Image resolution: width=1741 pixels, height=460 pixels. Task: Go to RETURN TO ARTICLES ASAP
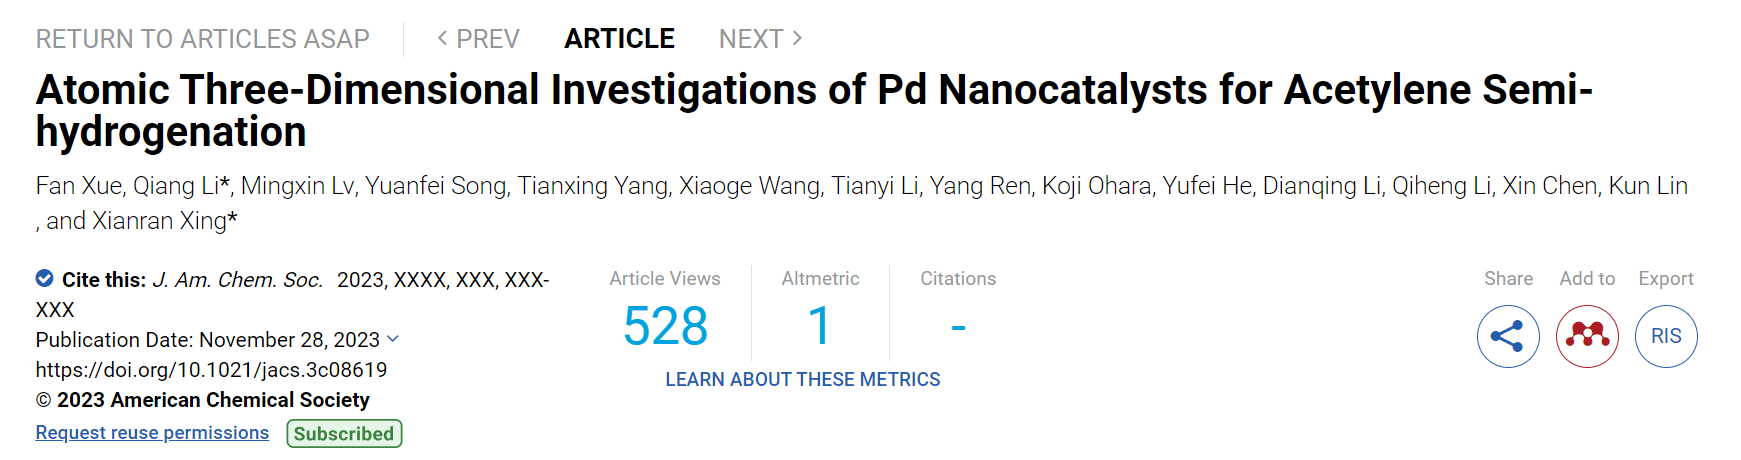203,39
